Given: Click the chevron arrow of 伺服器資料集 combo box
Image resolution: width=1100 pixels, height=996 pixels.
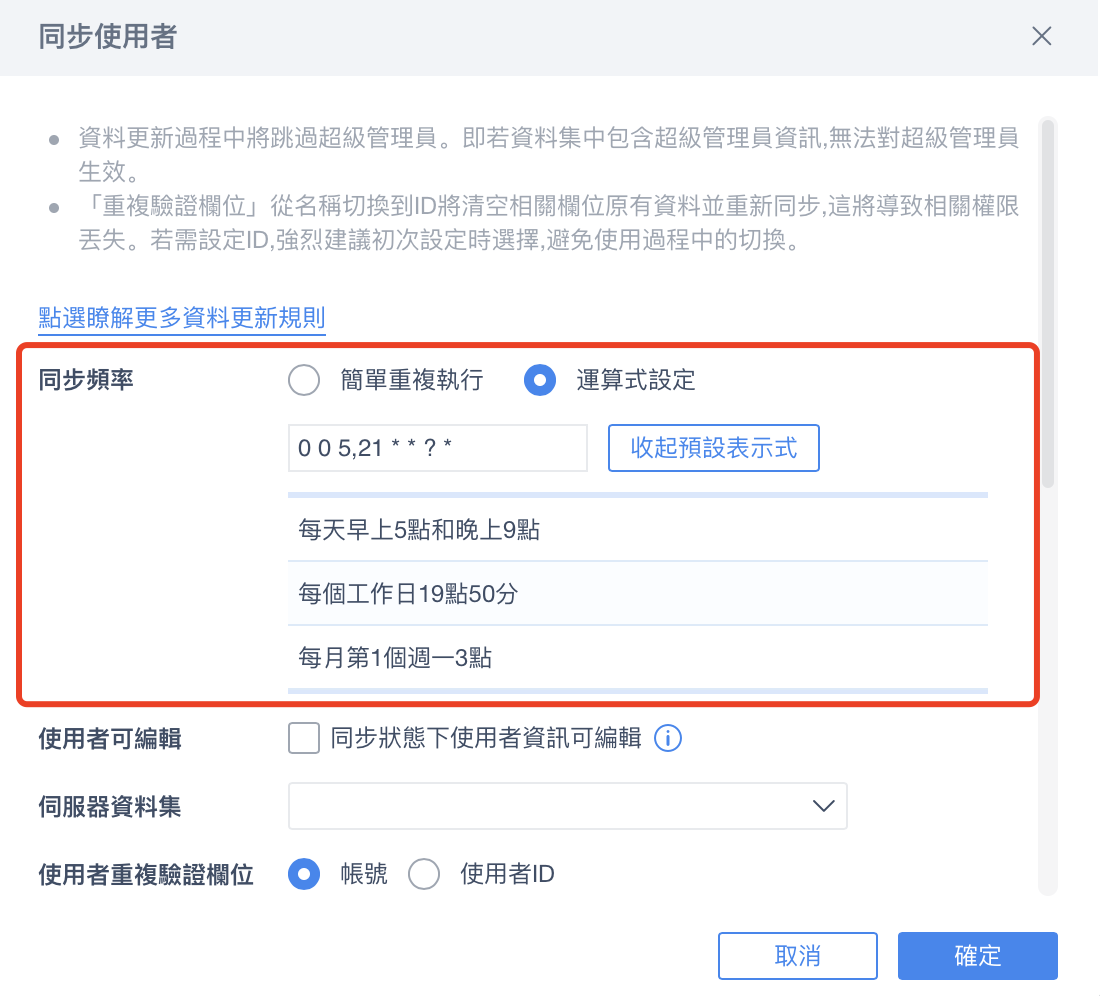Looking at the screenshot, I should coord(823,806).
